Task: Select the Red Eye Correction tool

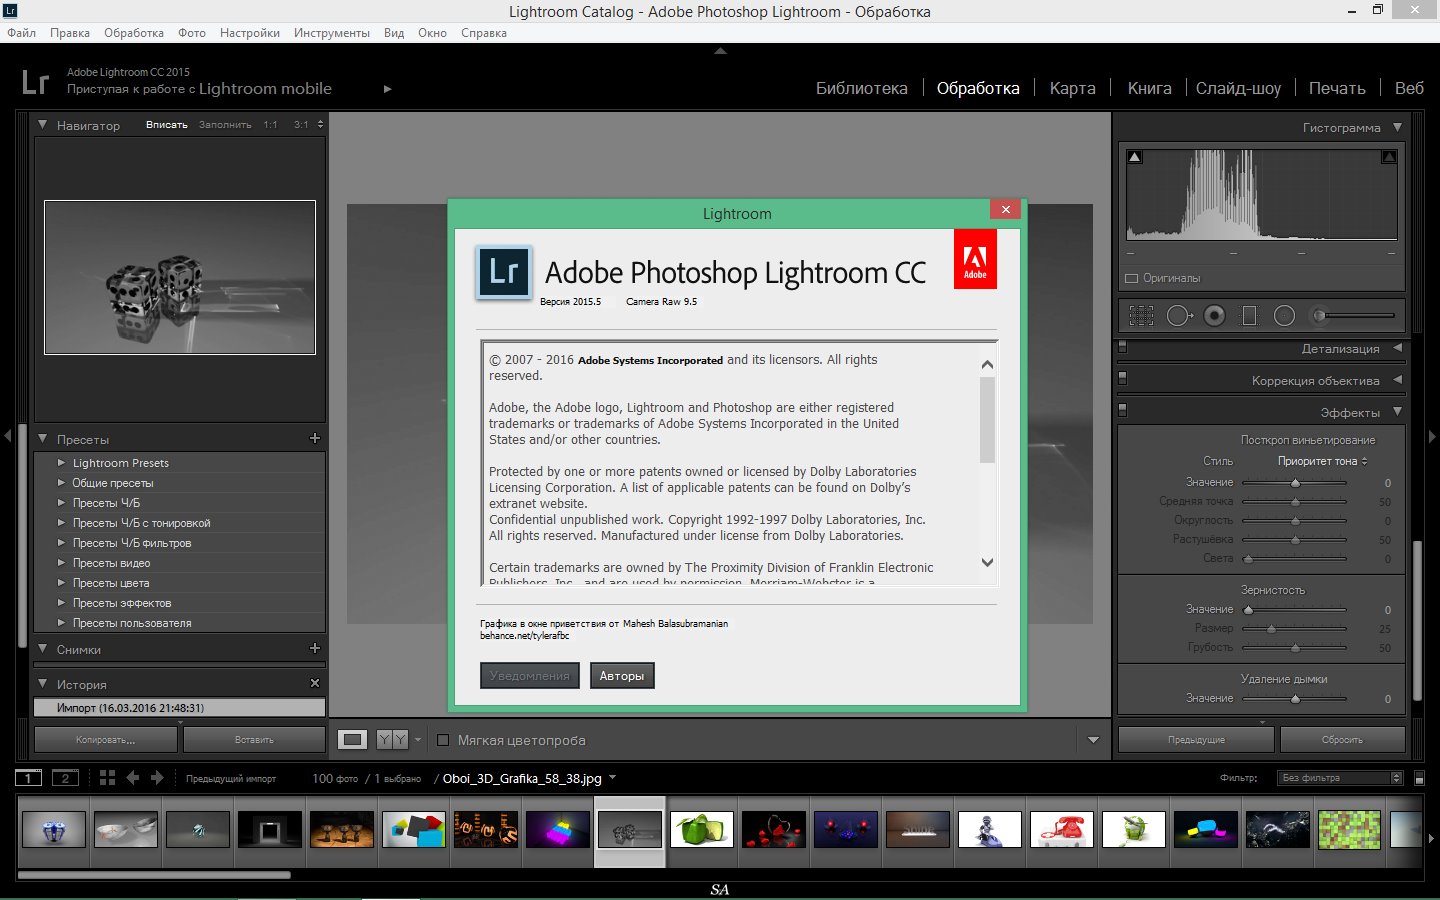Action: tap(1214, 316)
